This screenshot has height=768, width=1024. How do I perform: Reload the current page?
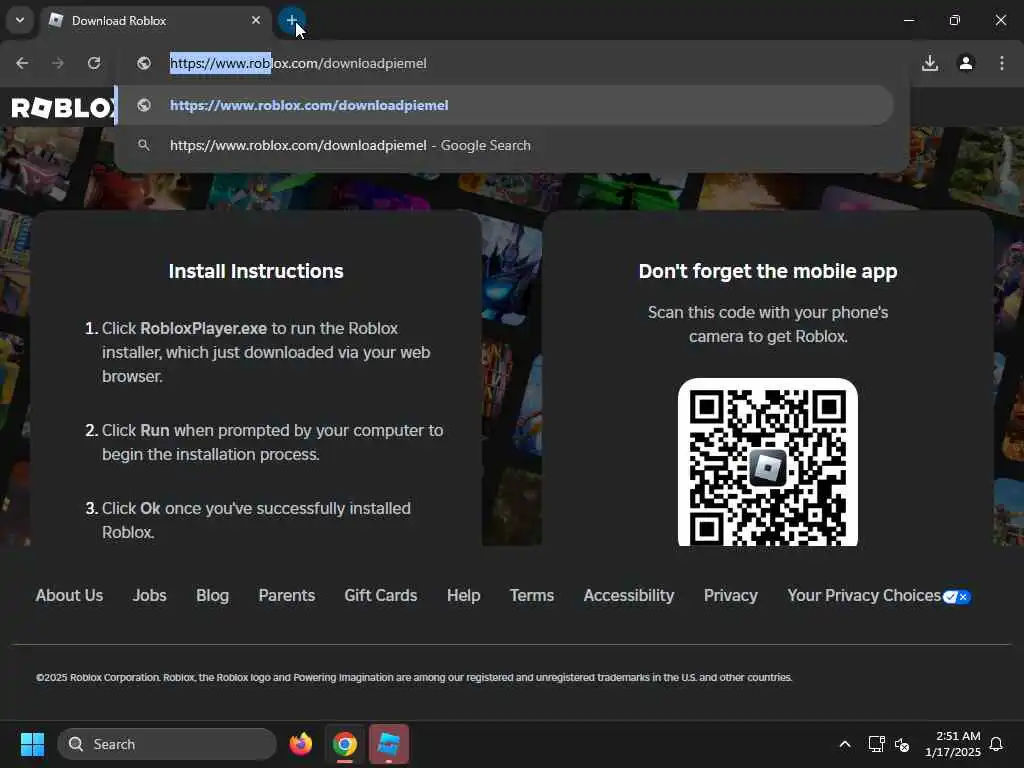point(94,63)
